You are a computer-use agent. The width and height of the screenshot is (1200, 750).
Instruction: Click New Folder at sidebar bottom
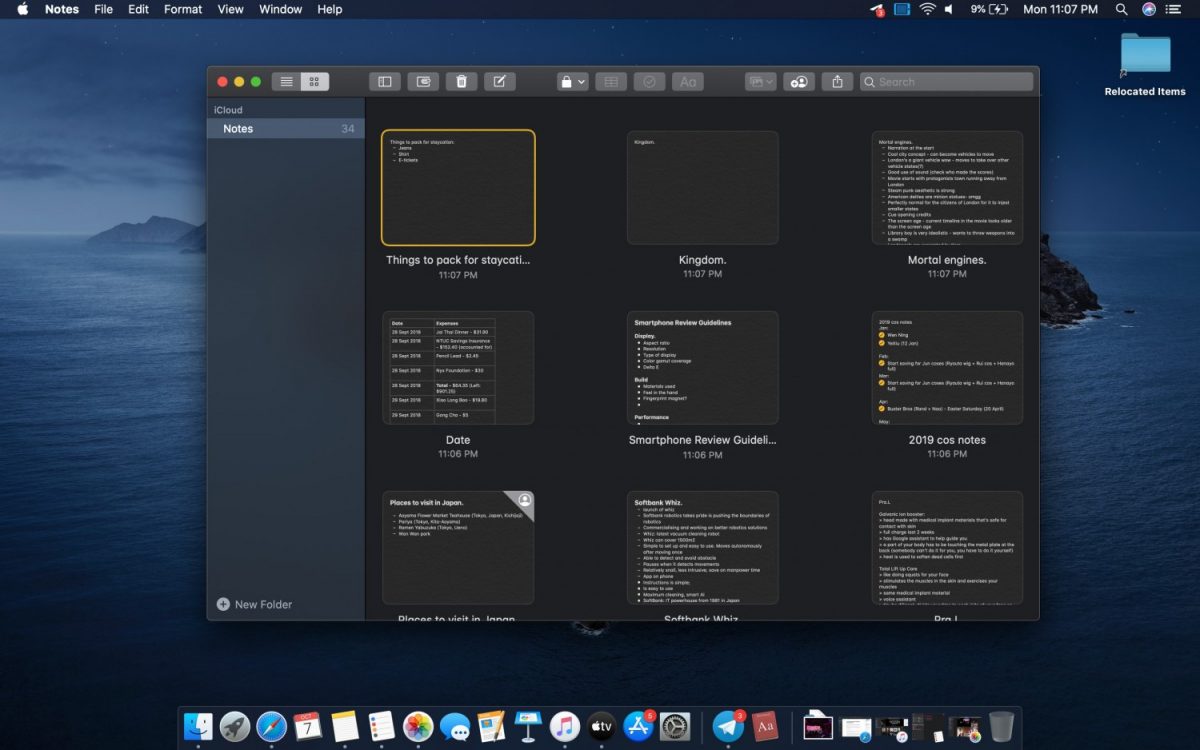tap(254, 604)
